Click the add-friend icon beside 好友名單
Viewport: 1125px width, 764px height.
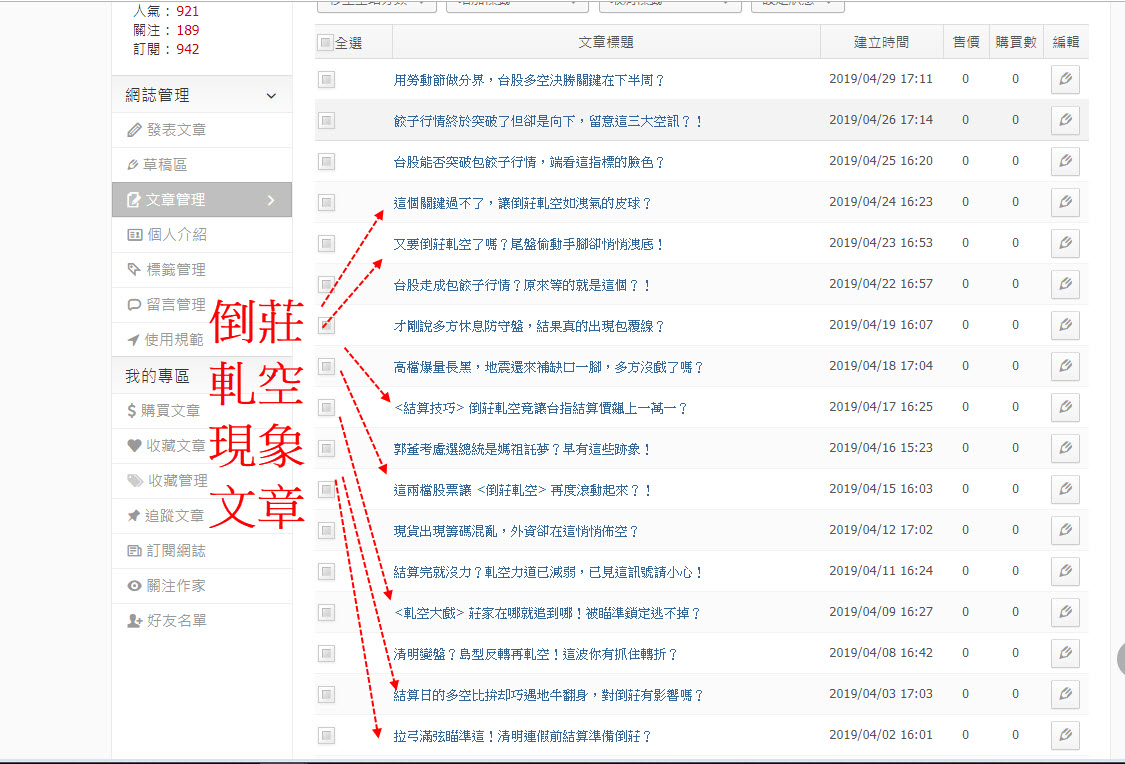tap(134, 621)
